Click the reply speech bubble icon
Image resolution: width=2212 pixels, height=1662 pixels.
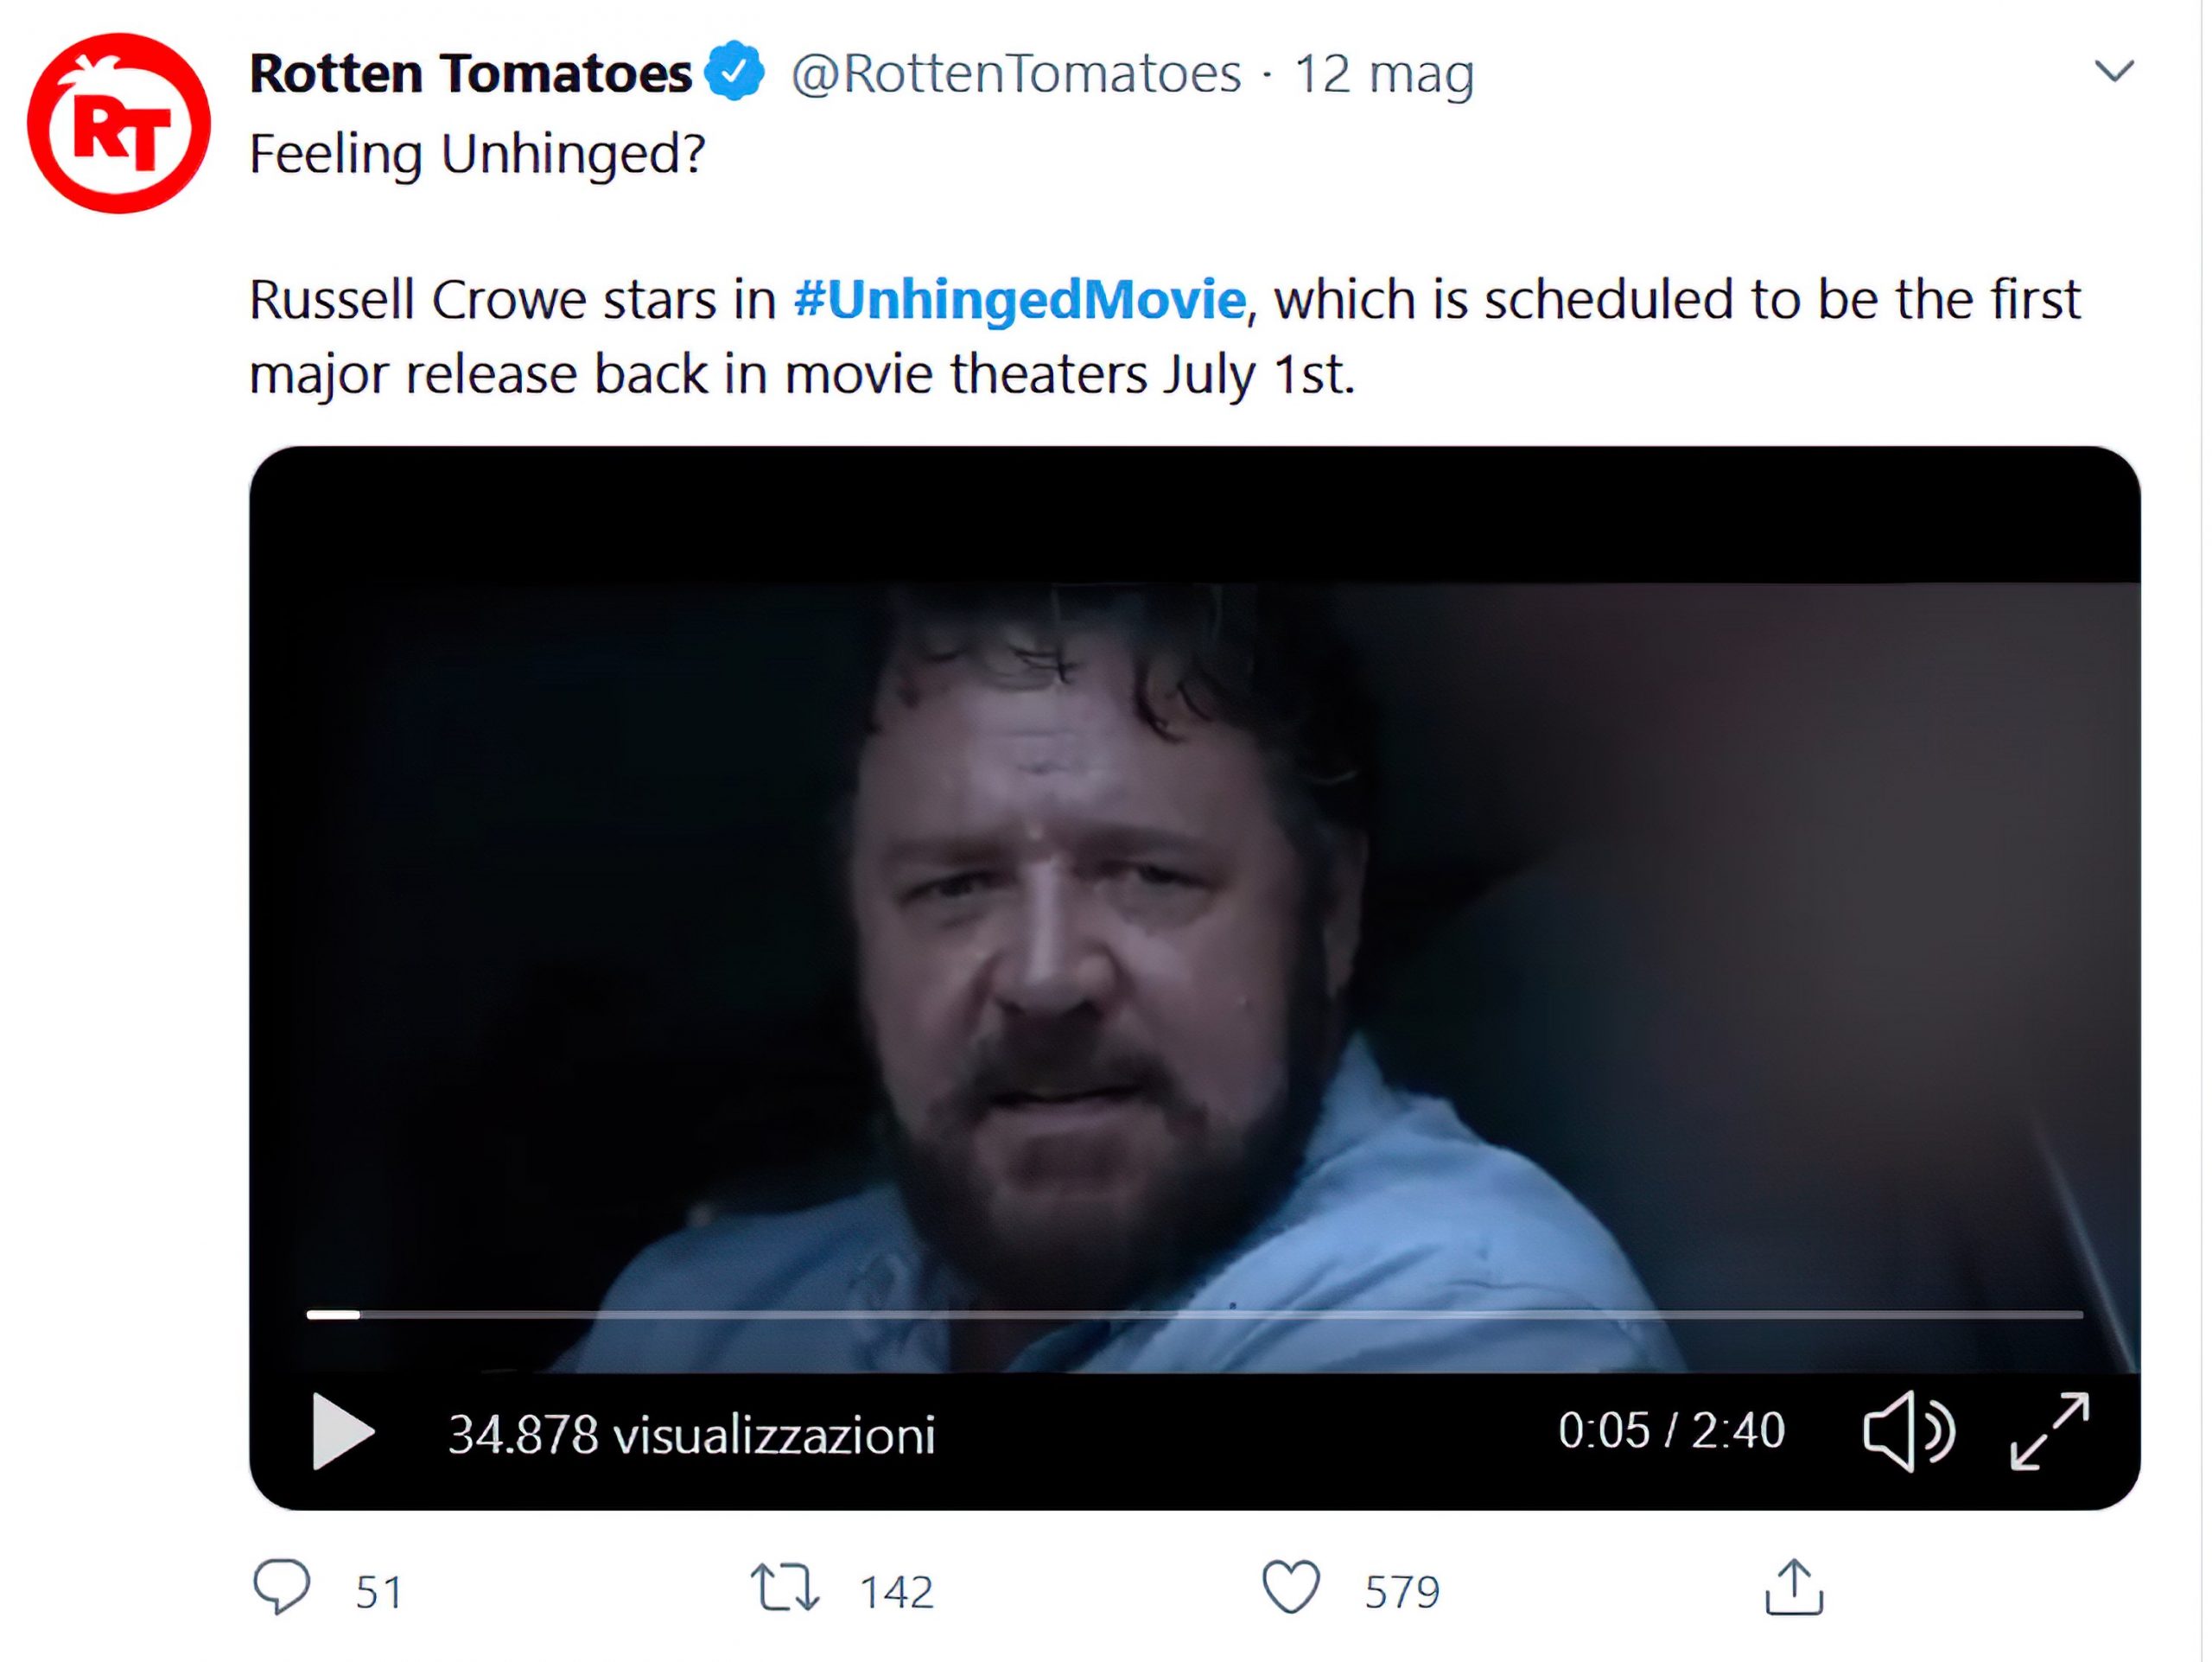tap(282, 1587)
